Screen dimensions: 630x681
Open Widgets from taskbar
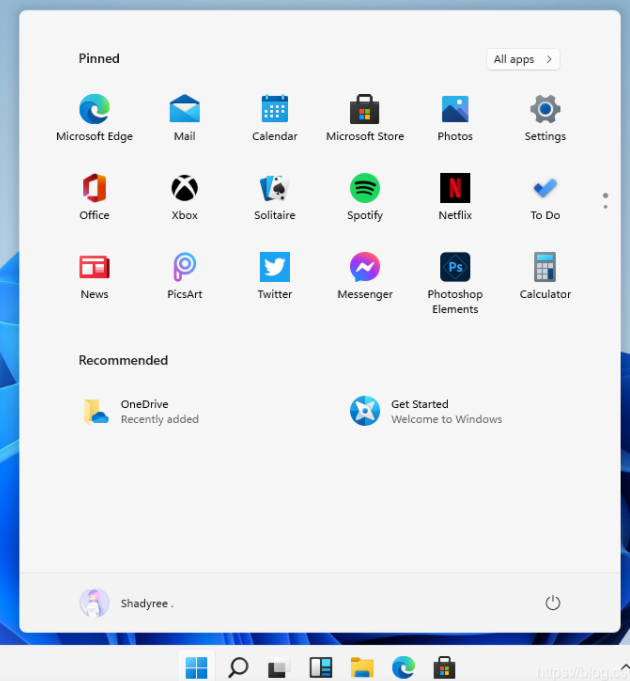tap(321, 667)
